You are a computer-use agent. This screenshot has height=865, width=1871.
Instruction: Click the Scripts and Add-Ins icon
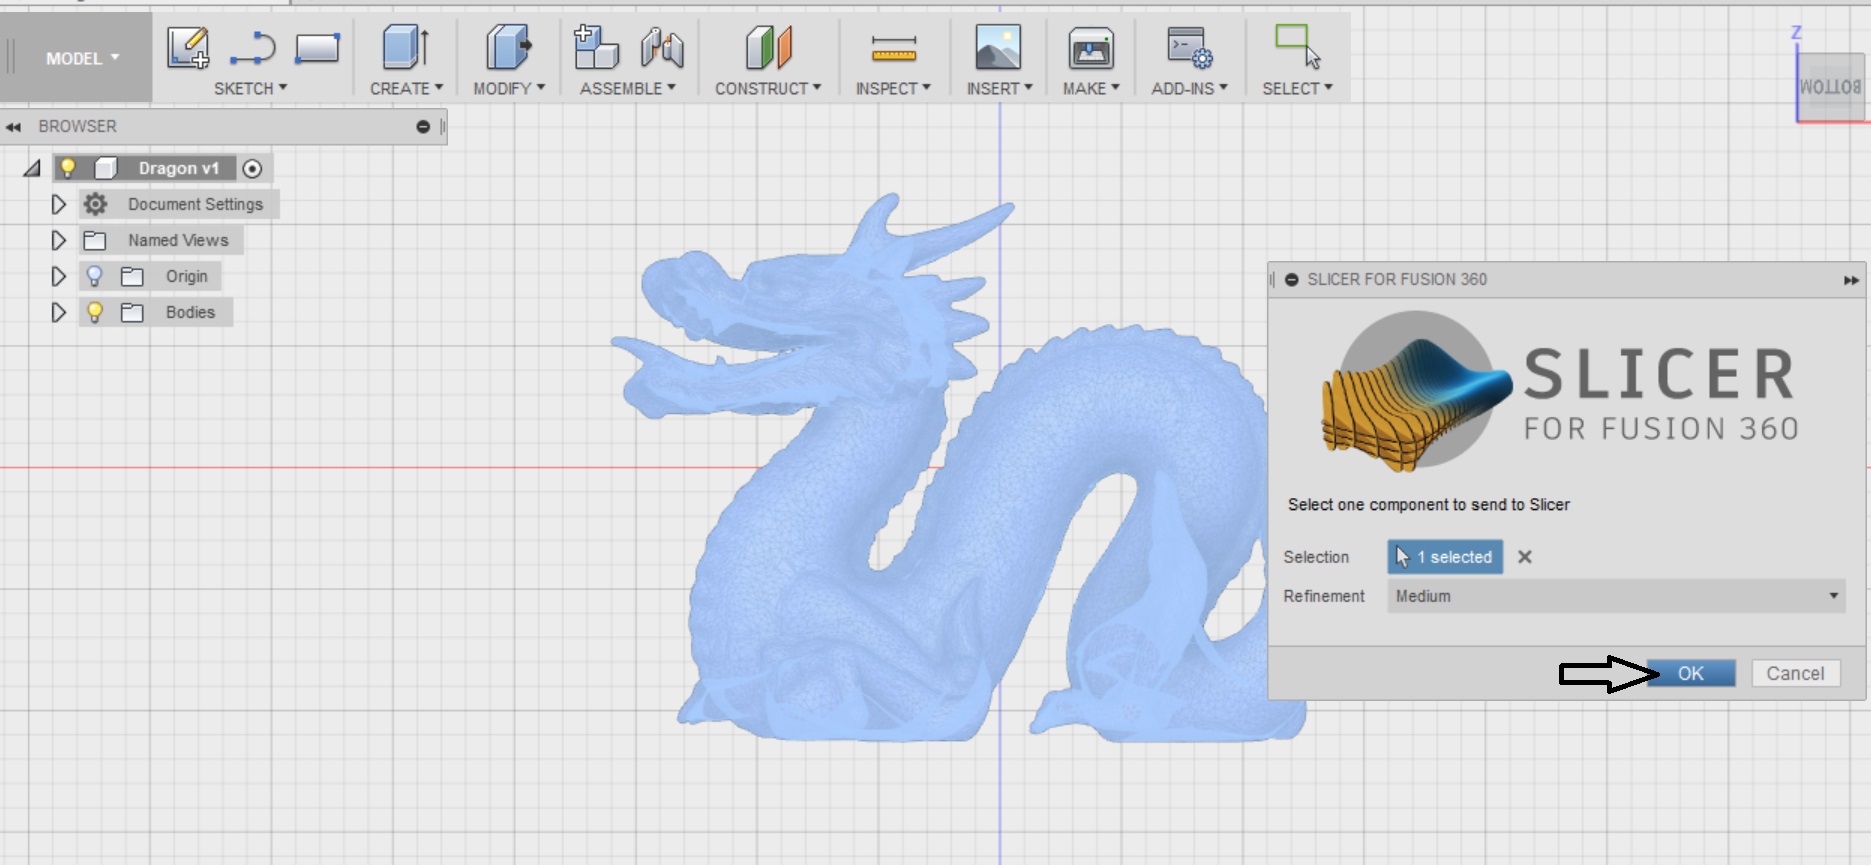[x=1189, y=47]
